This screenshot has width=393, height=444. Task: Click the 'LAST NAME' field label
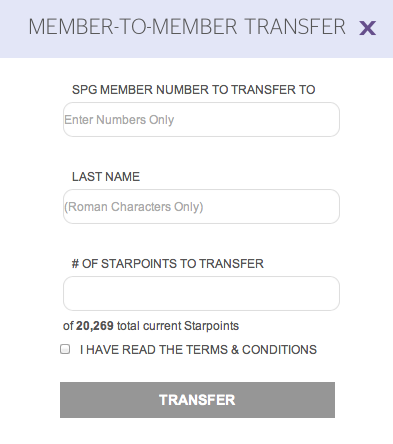click(106, 177)
